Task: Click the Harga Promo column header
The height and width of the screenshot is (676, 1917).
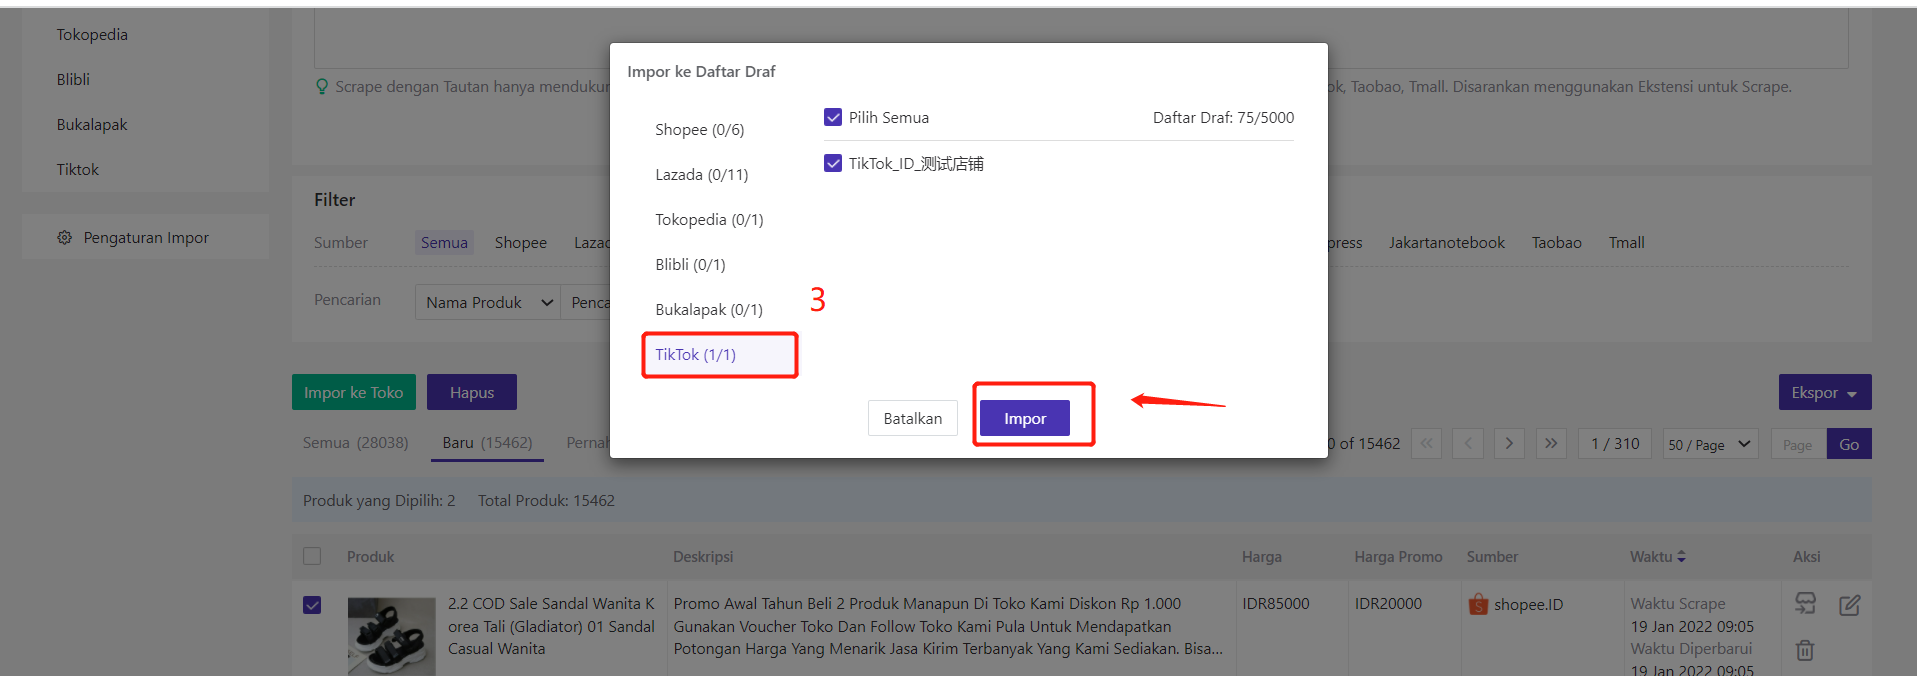Action: click(1398, 557)
